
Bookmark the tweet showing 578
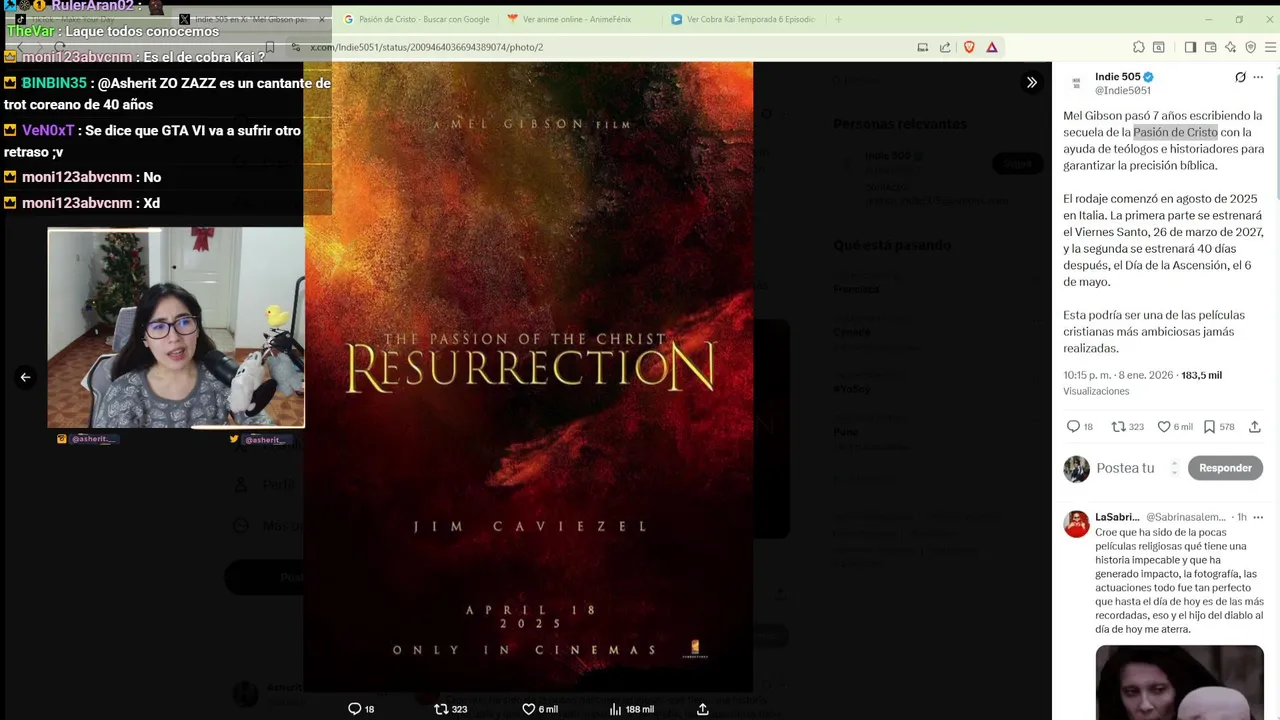[1209, 426]
